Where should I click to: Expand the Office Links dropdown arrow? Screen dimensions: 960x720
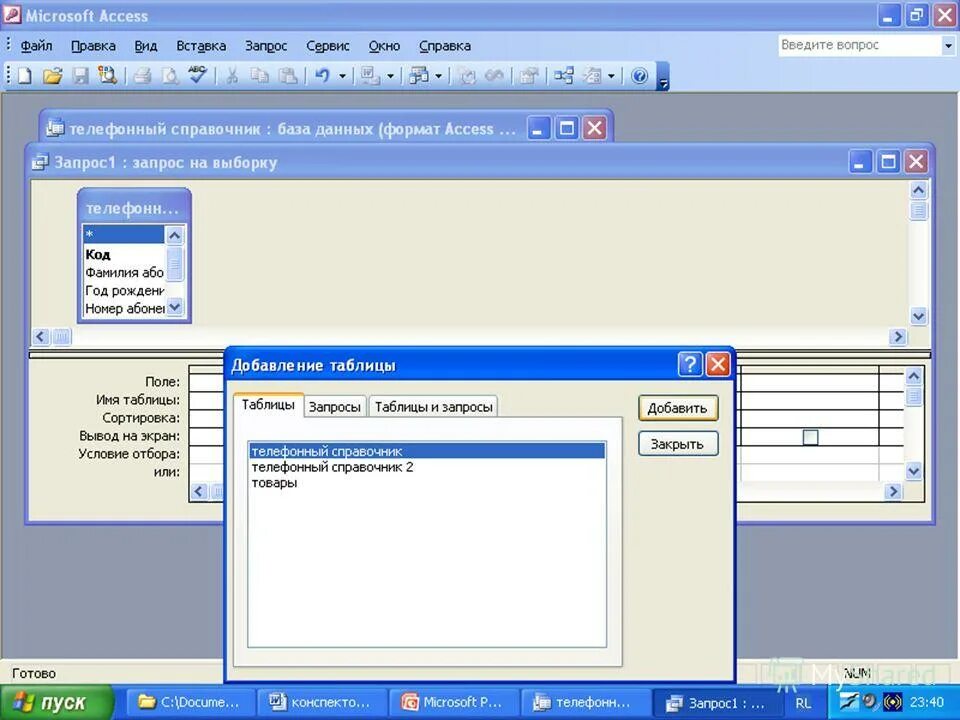[x=390, y=77]
